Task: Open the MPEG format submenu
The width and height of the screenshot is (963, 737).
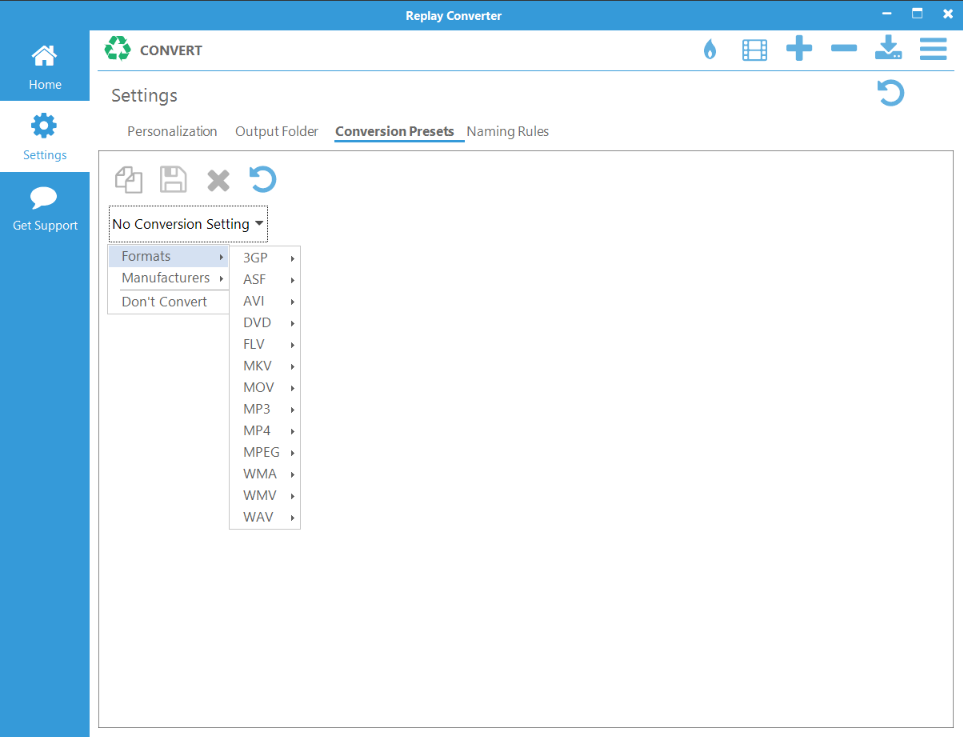Action: [x=265, y=452]
